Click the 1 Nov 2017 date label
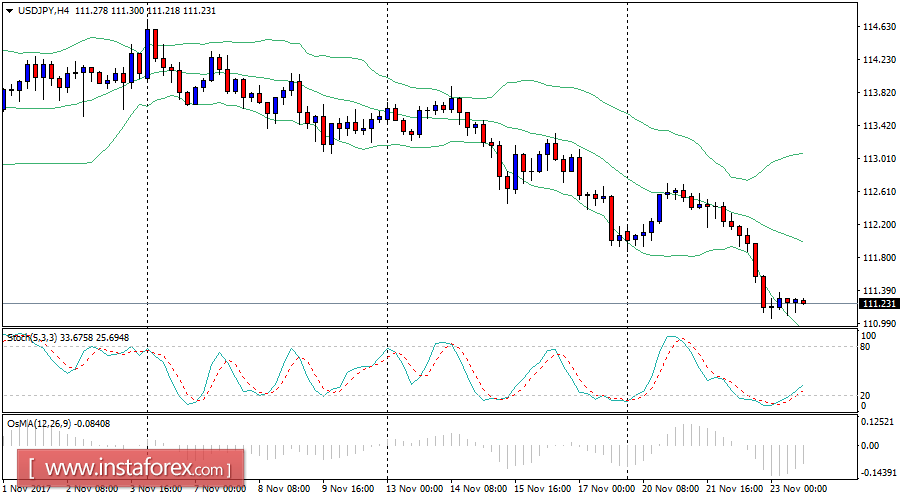 tap(27, 489)
